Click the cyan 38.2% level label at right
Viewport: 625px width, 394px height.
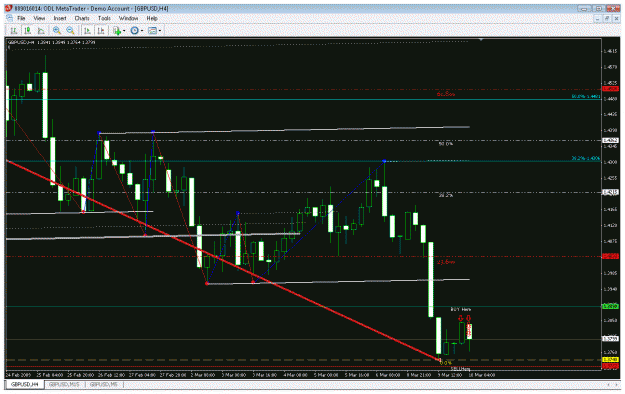[586, 158]
